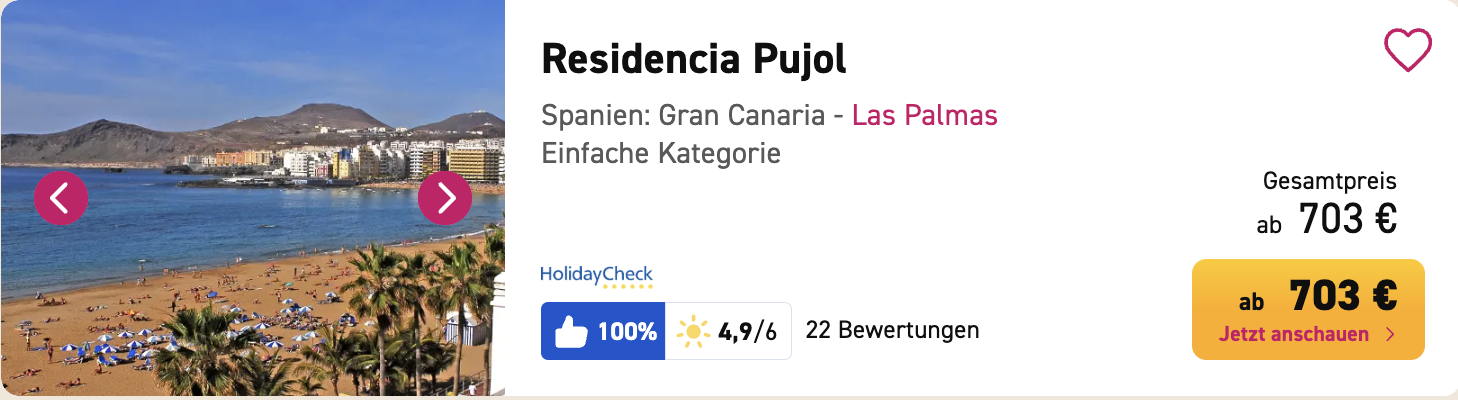Show the previous hotel photo
This screenshot has height=400, width=1458.
[x=60, y=198]
